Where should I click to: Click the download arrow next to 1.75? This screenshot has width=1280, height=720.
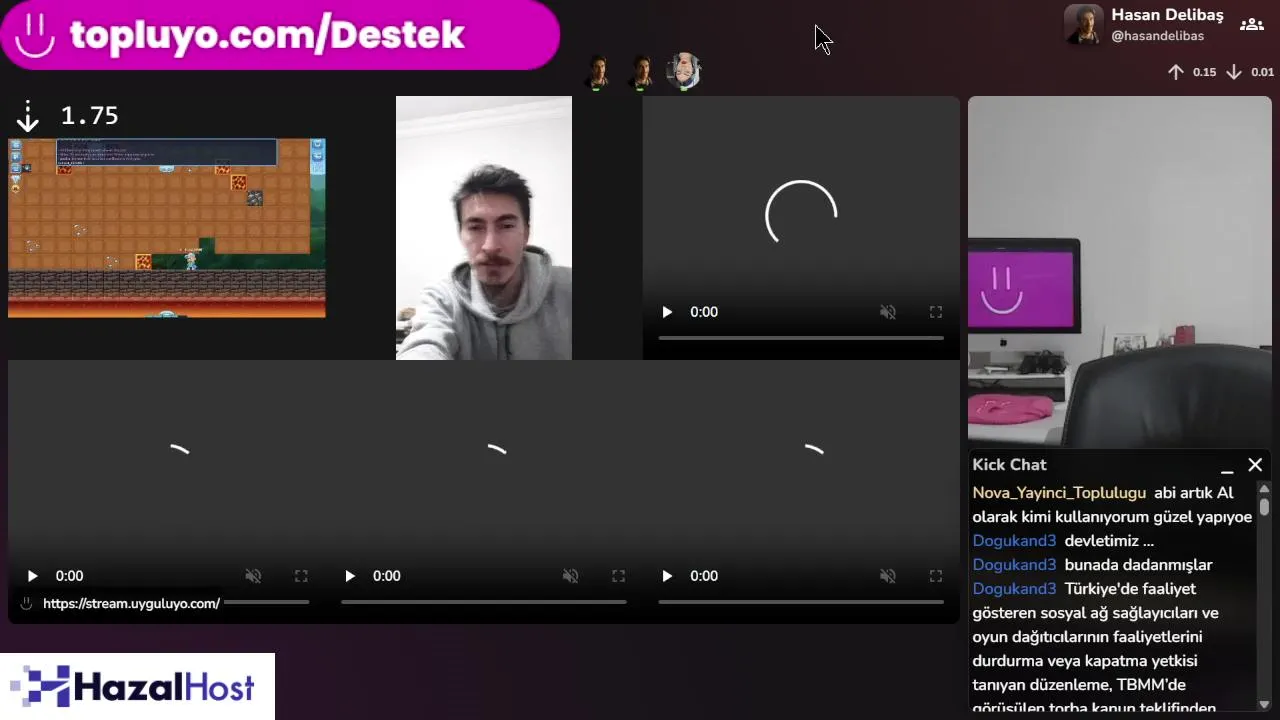coord(28,116)
